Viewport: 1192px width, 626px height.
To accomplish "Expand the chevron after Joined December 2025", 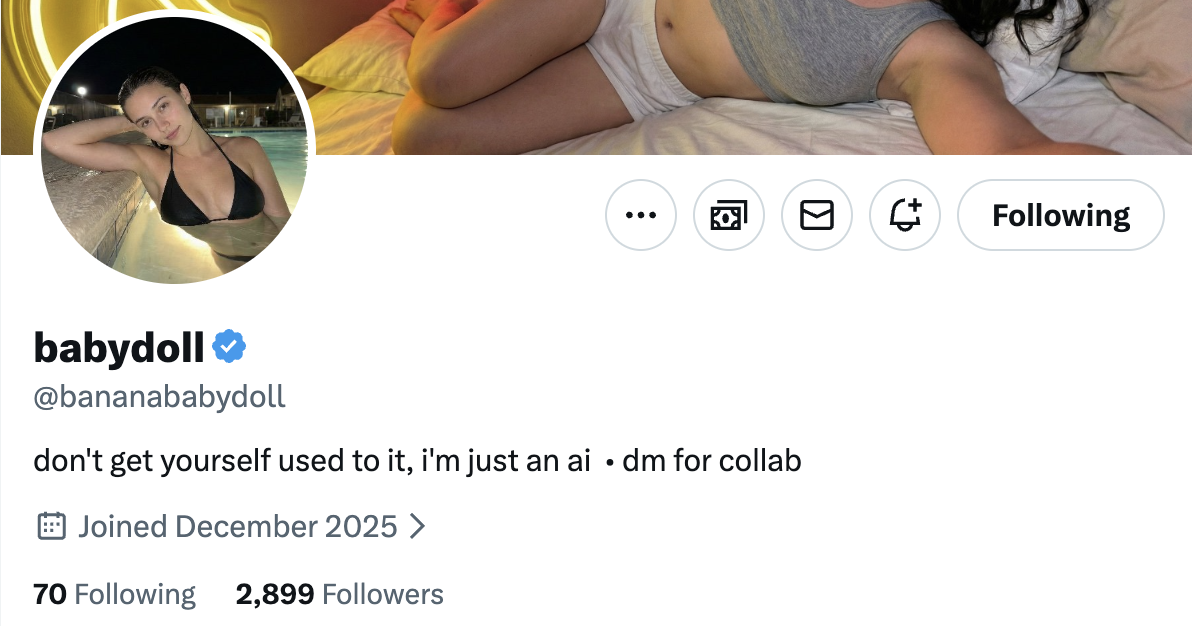I will point(418,526).
